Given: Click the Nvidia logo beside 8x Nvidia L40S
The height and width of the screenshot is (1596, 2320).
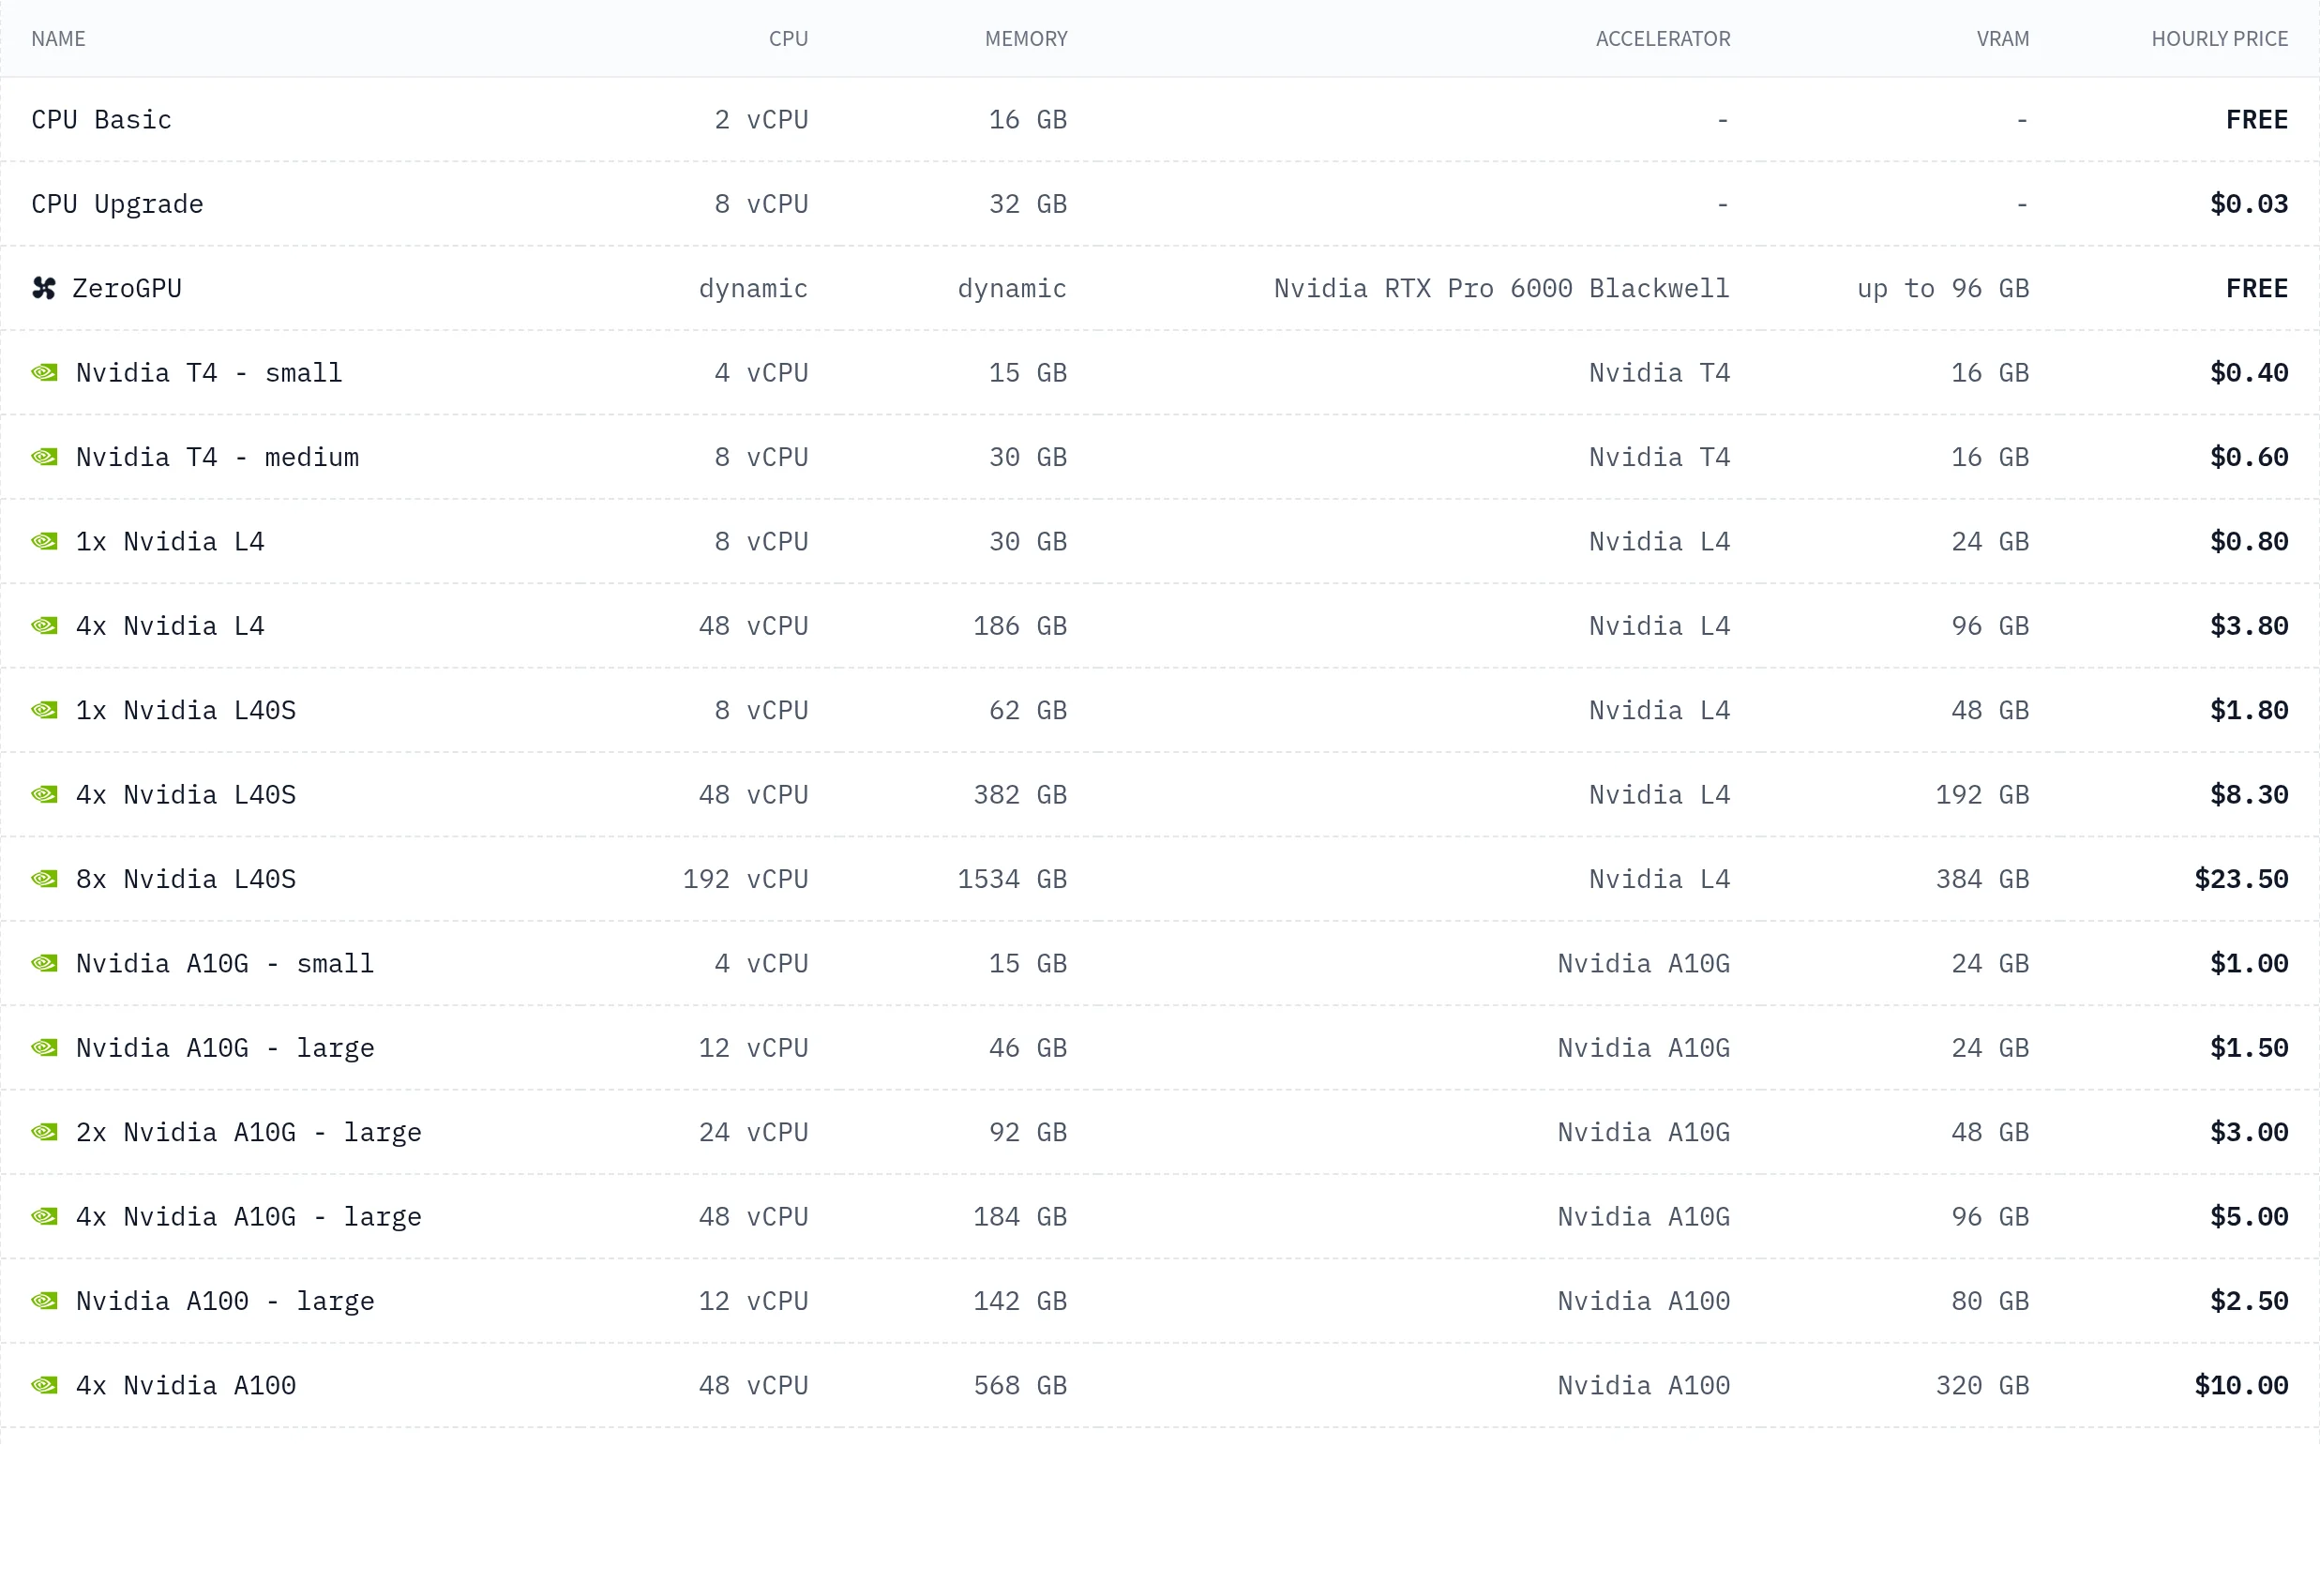Looking at the screenshot, I should (44, 879).
